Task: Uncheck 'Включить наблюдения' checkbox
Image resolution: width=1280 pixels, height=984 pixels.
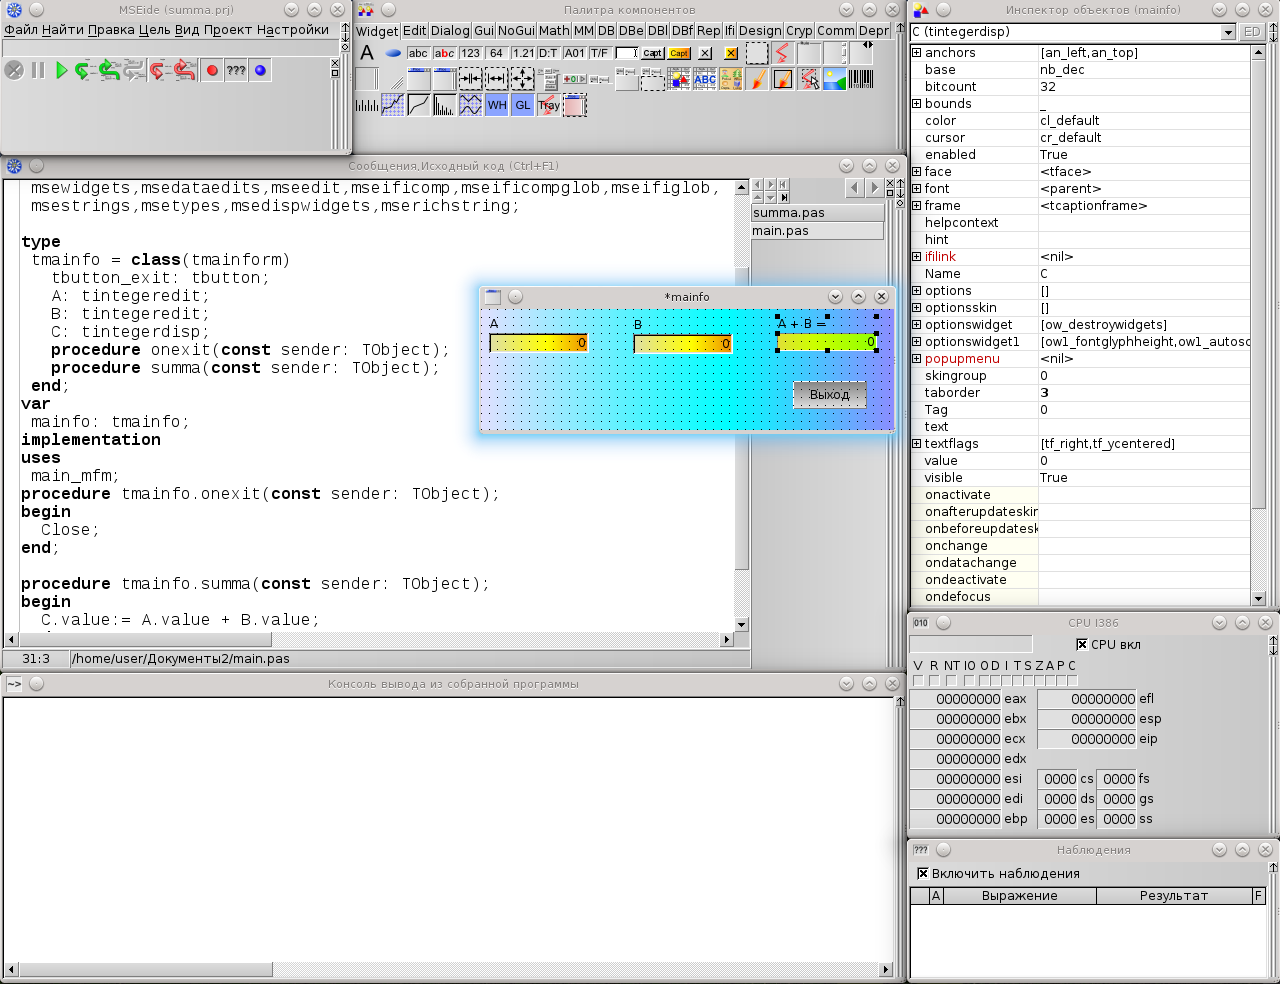Action: (x=923, y=873)
